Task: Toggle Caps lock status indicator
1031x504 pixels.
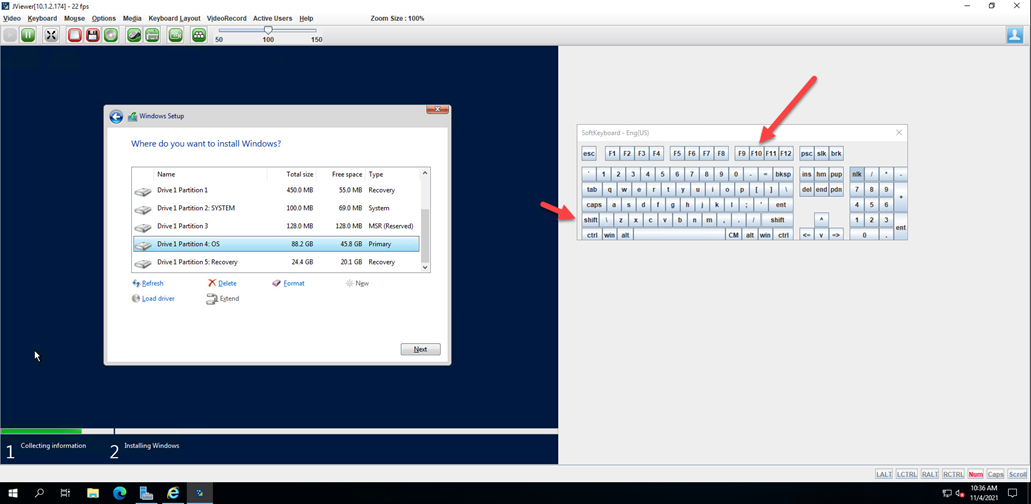Action: [995, 474]
